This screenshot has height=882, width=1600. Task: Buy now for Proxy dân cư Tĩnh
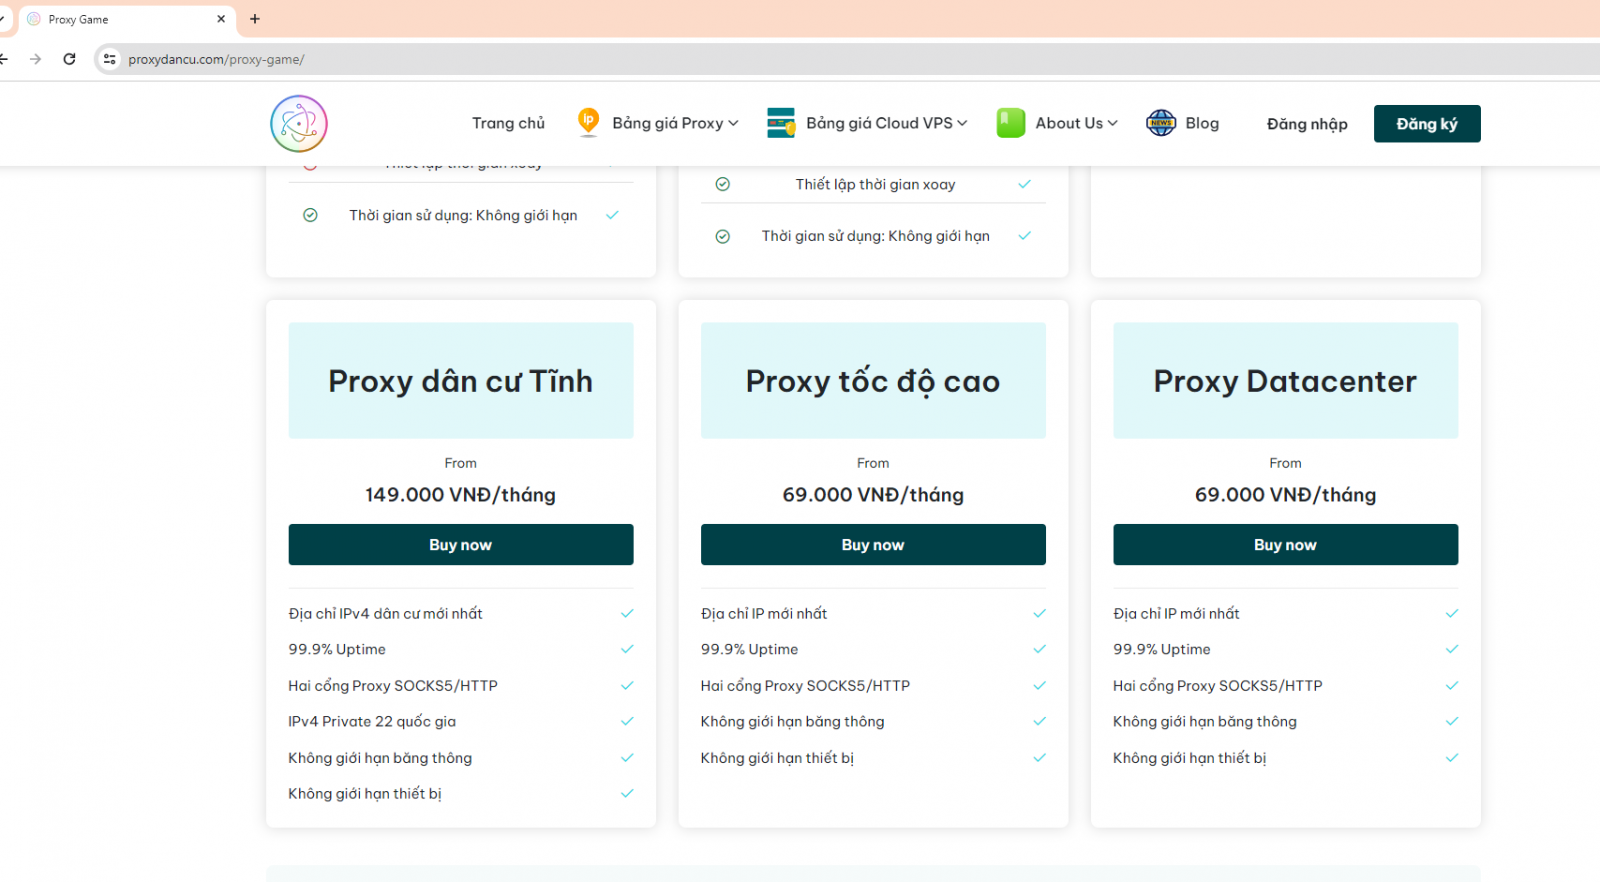[x=461, y=544]
